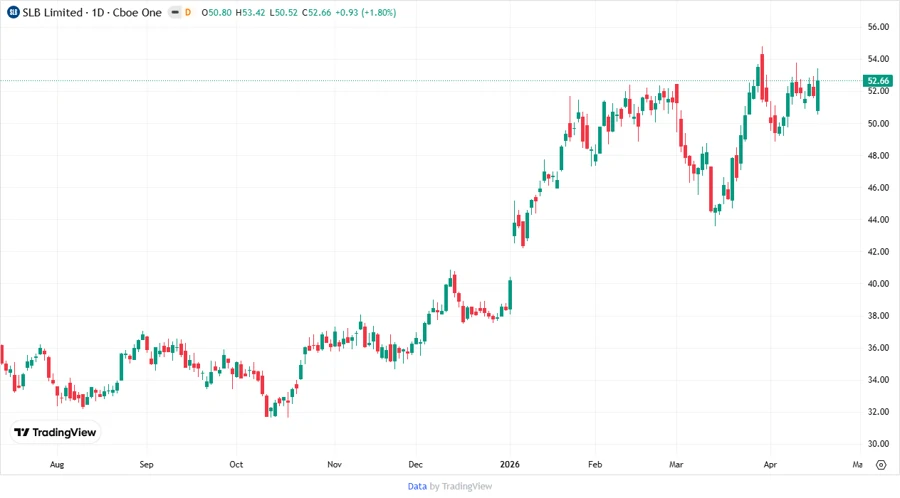This screenshot has height=498, width=900.
Task: Click the 'by TradingView' attribution text
Action: 461,487
